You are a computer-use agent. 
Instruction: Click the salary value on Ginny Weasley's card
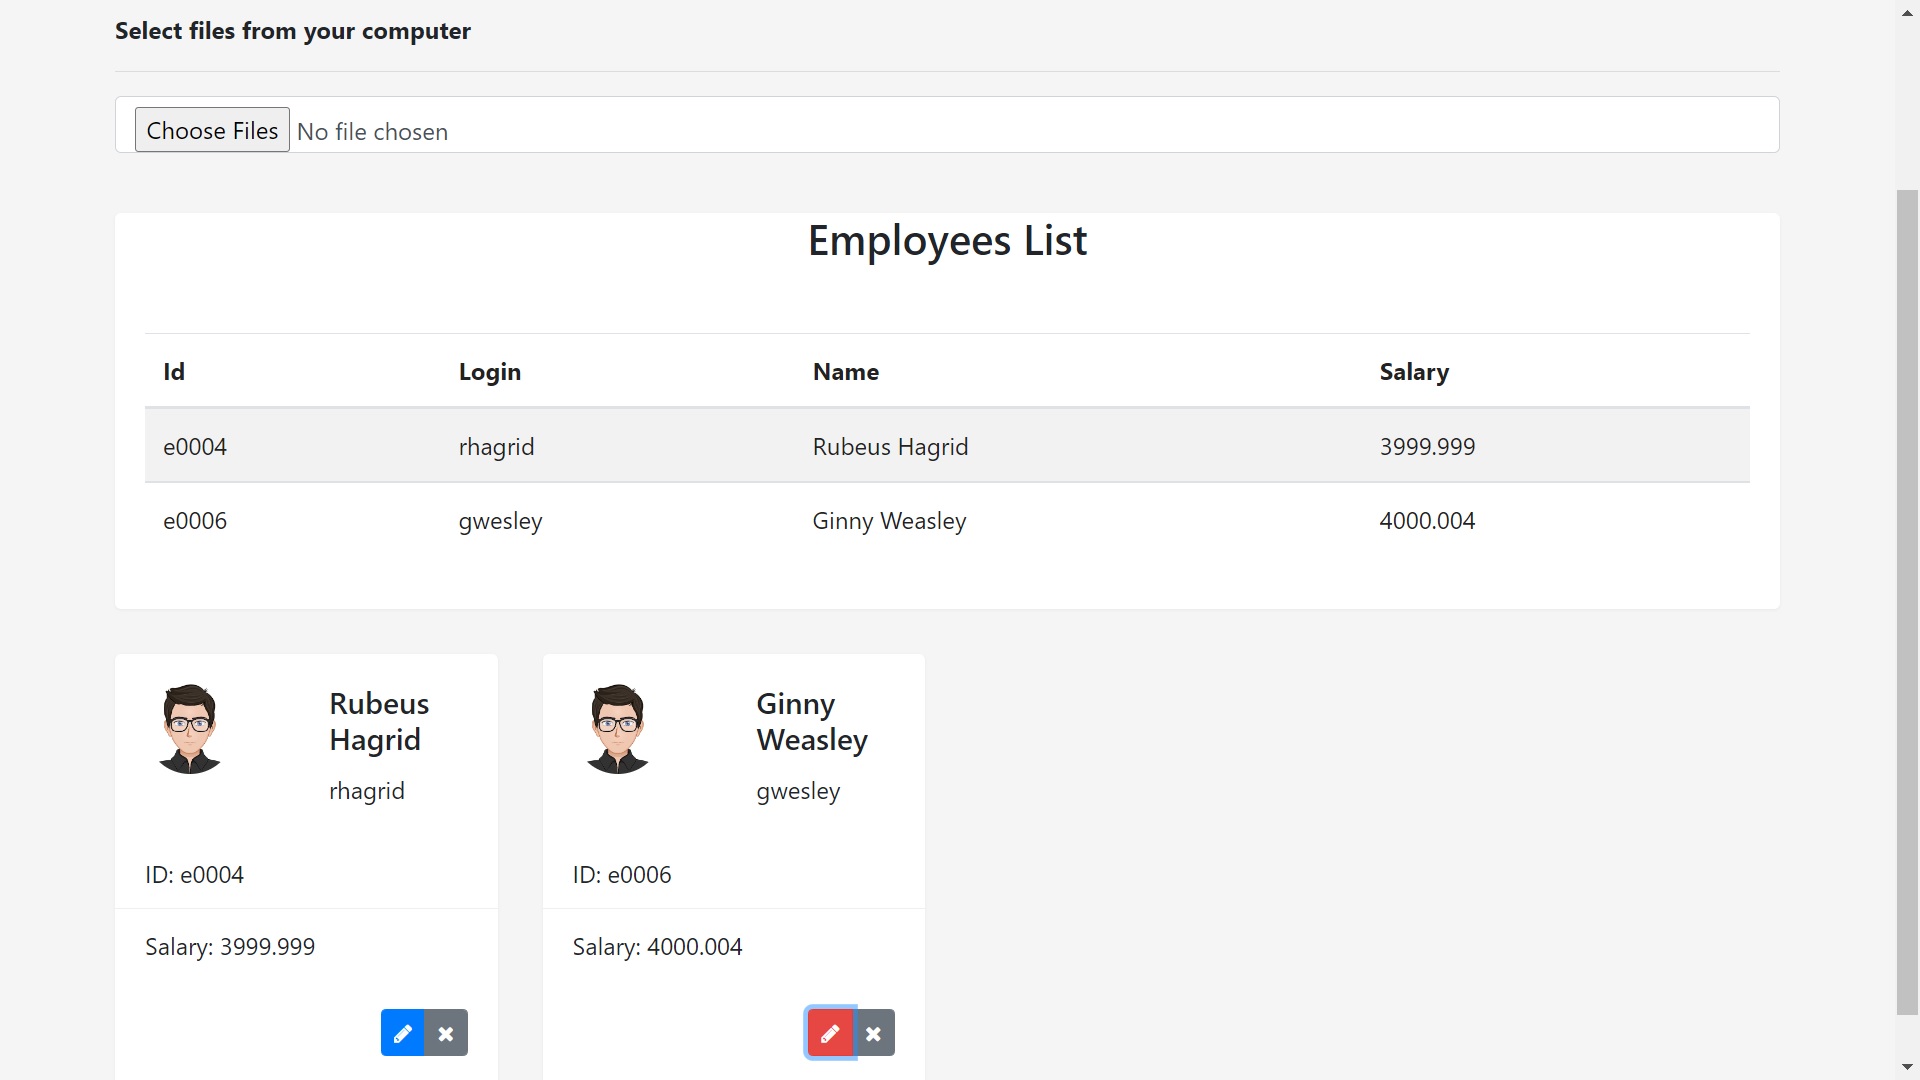point(657,946)
